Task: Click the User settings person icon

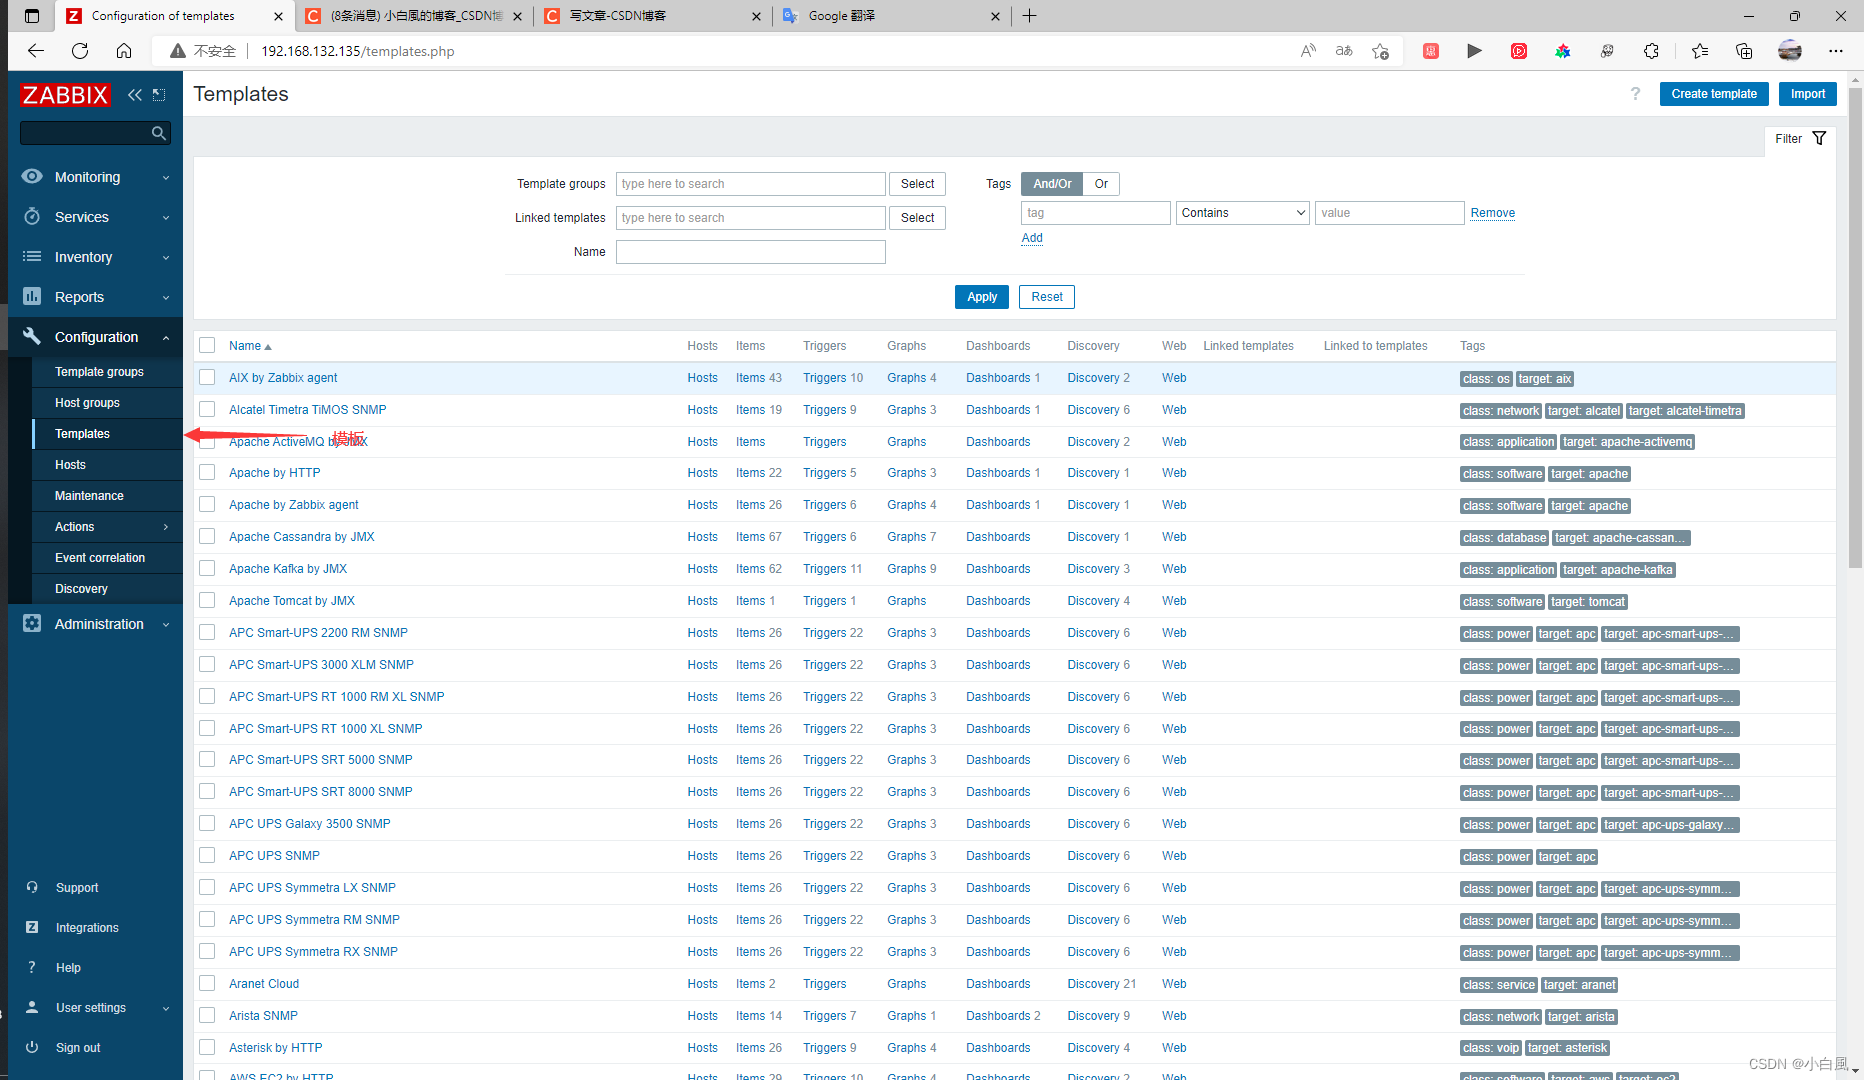Action: tap(32, 1007)
